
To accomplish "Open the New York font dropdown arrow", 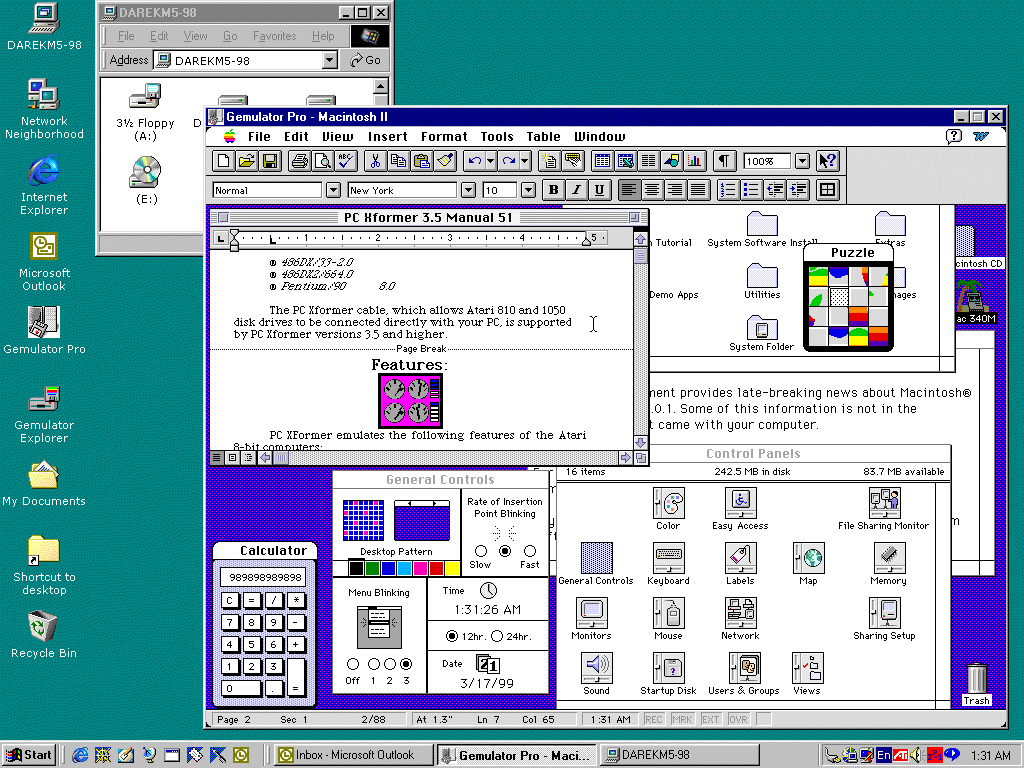I will pyautogui.click(x=468, y=190).
